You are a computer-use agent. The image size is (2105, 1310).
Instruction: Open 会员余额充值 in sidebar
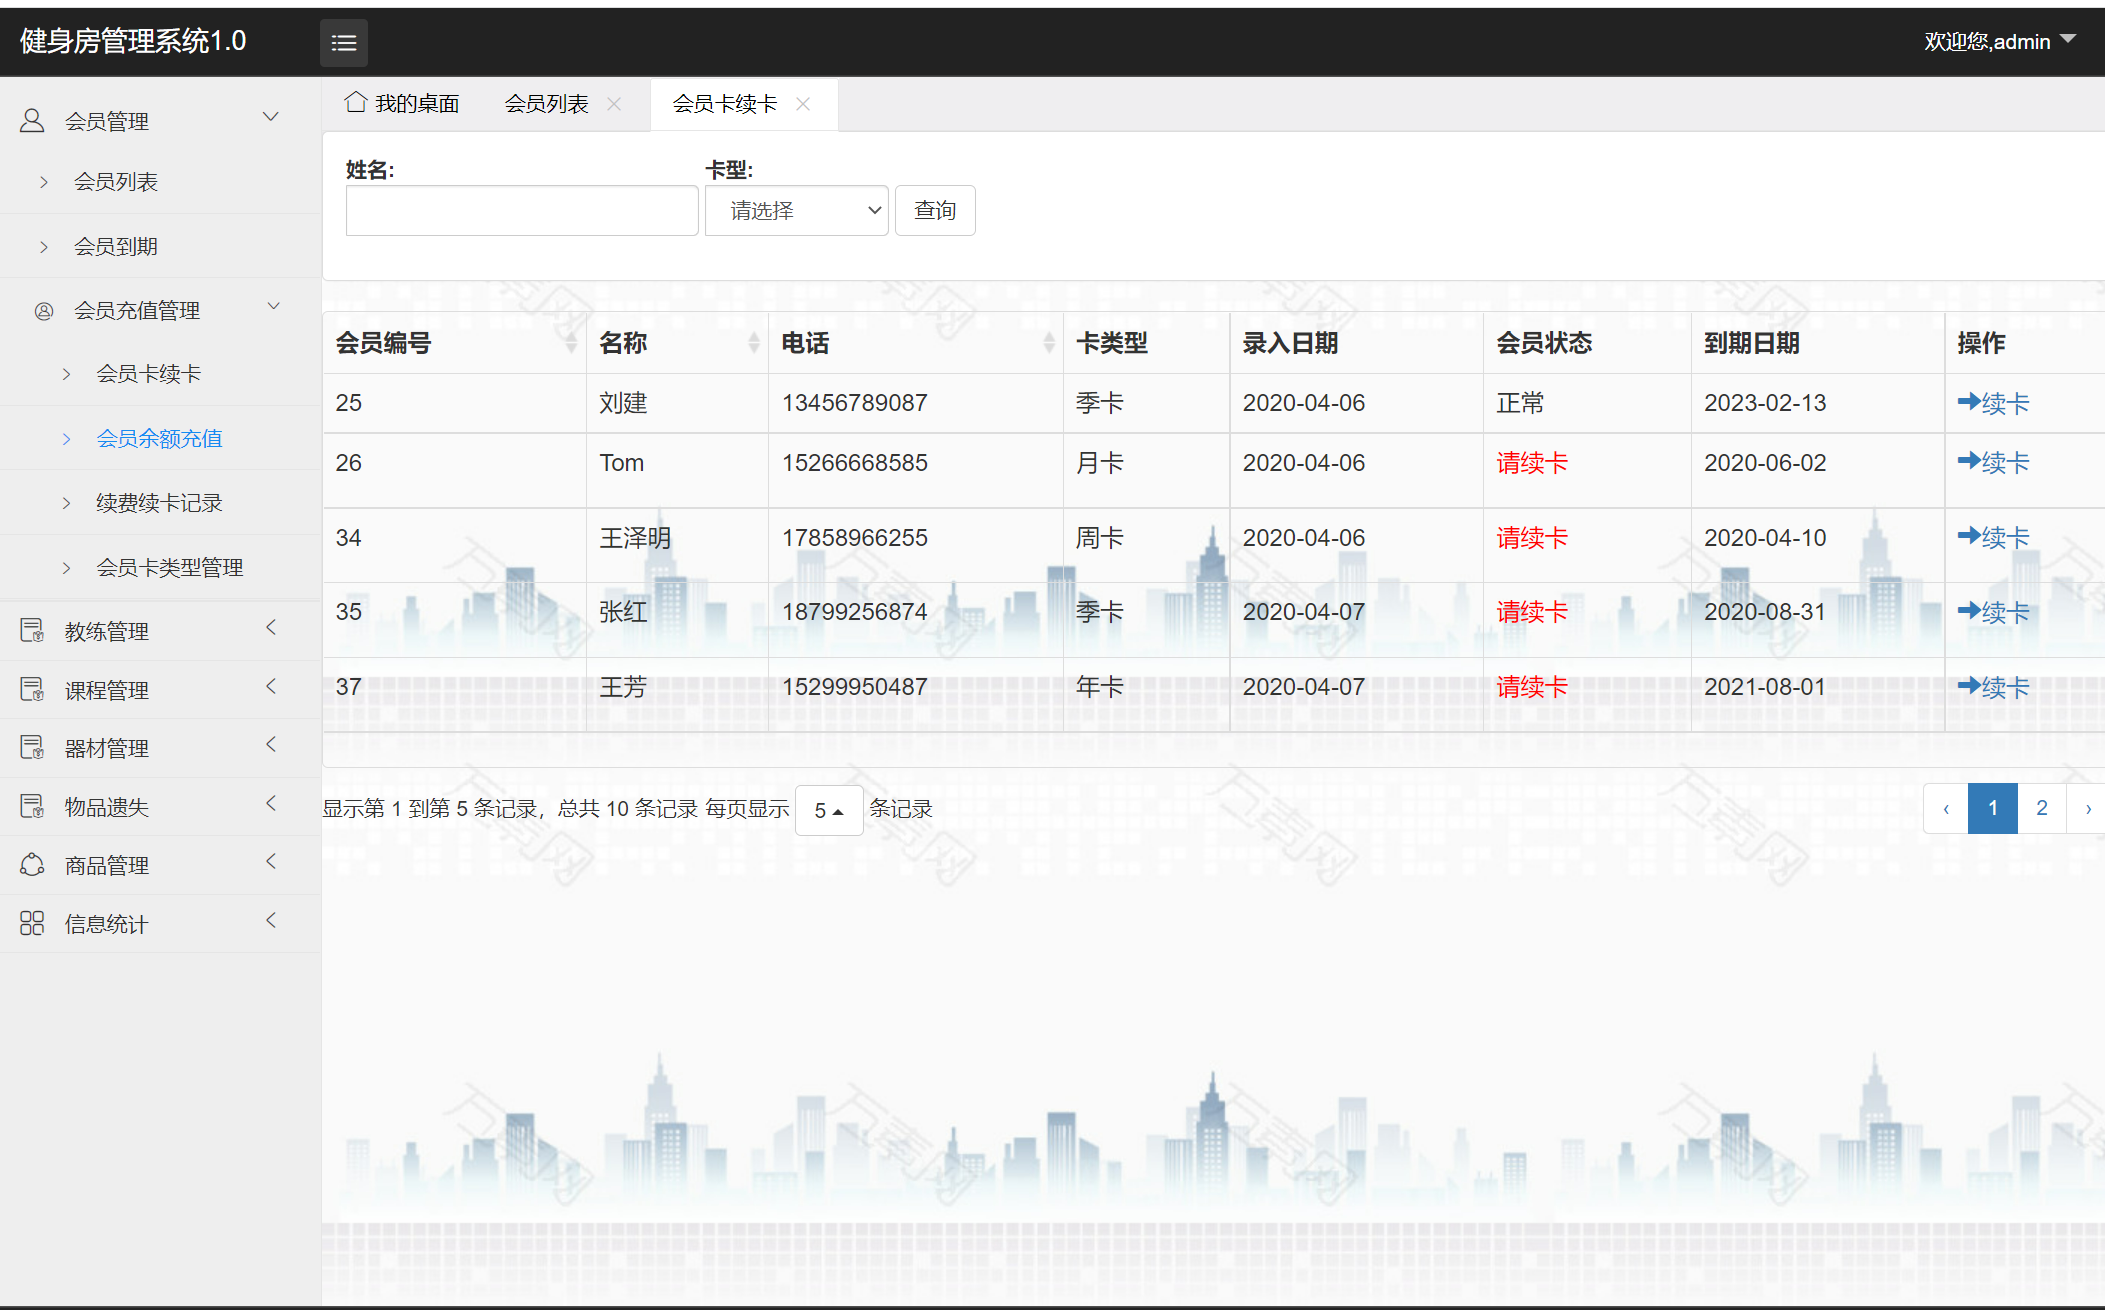point(159,438)
